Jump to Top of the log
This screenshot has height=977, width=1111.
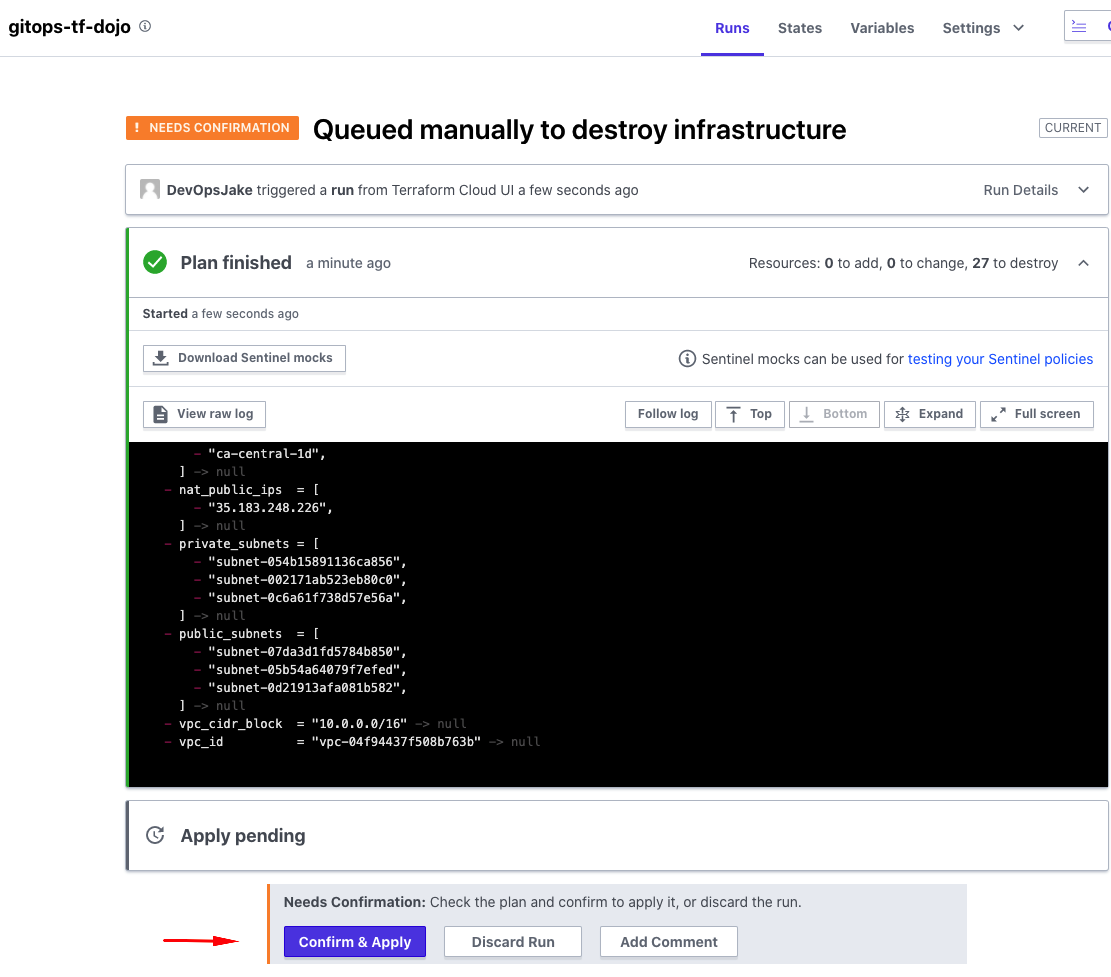[x=749, y=414]
